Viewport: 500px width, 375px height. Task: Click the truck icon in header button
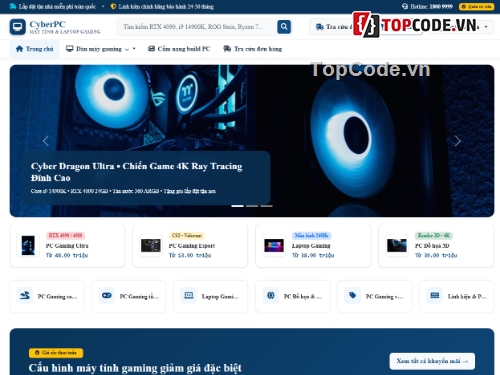pos(319,27)
